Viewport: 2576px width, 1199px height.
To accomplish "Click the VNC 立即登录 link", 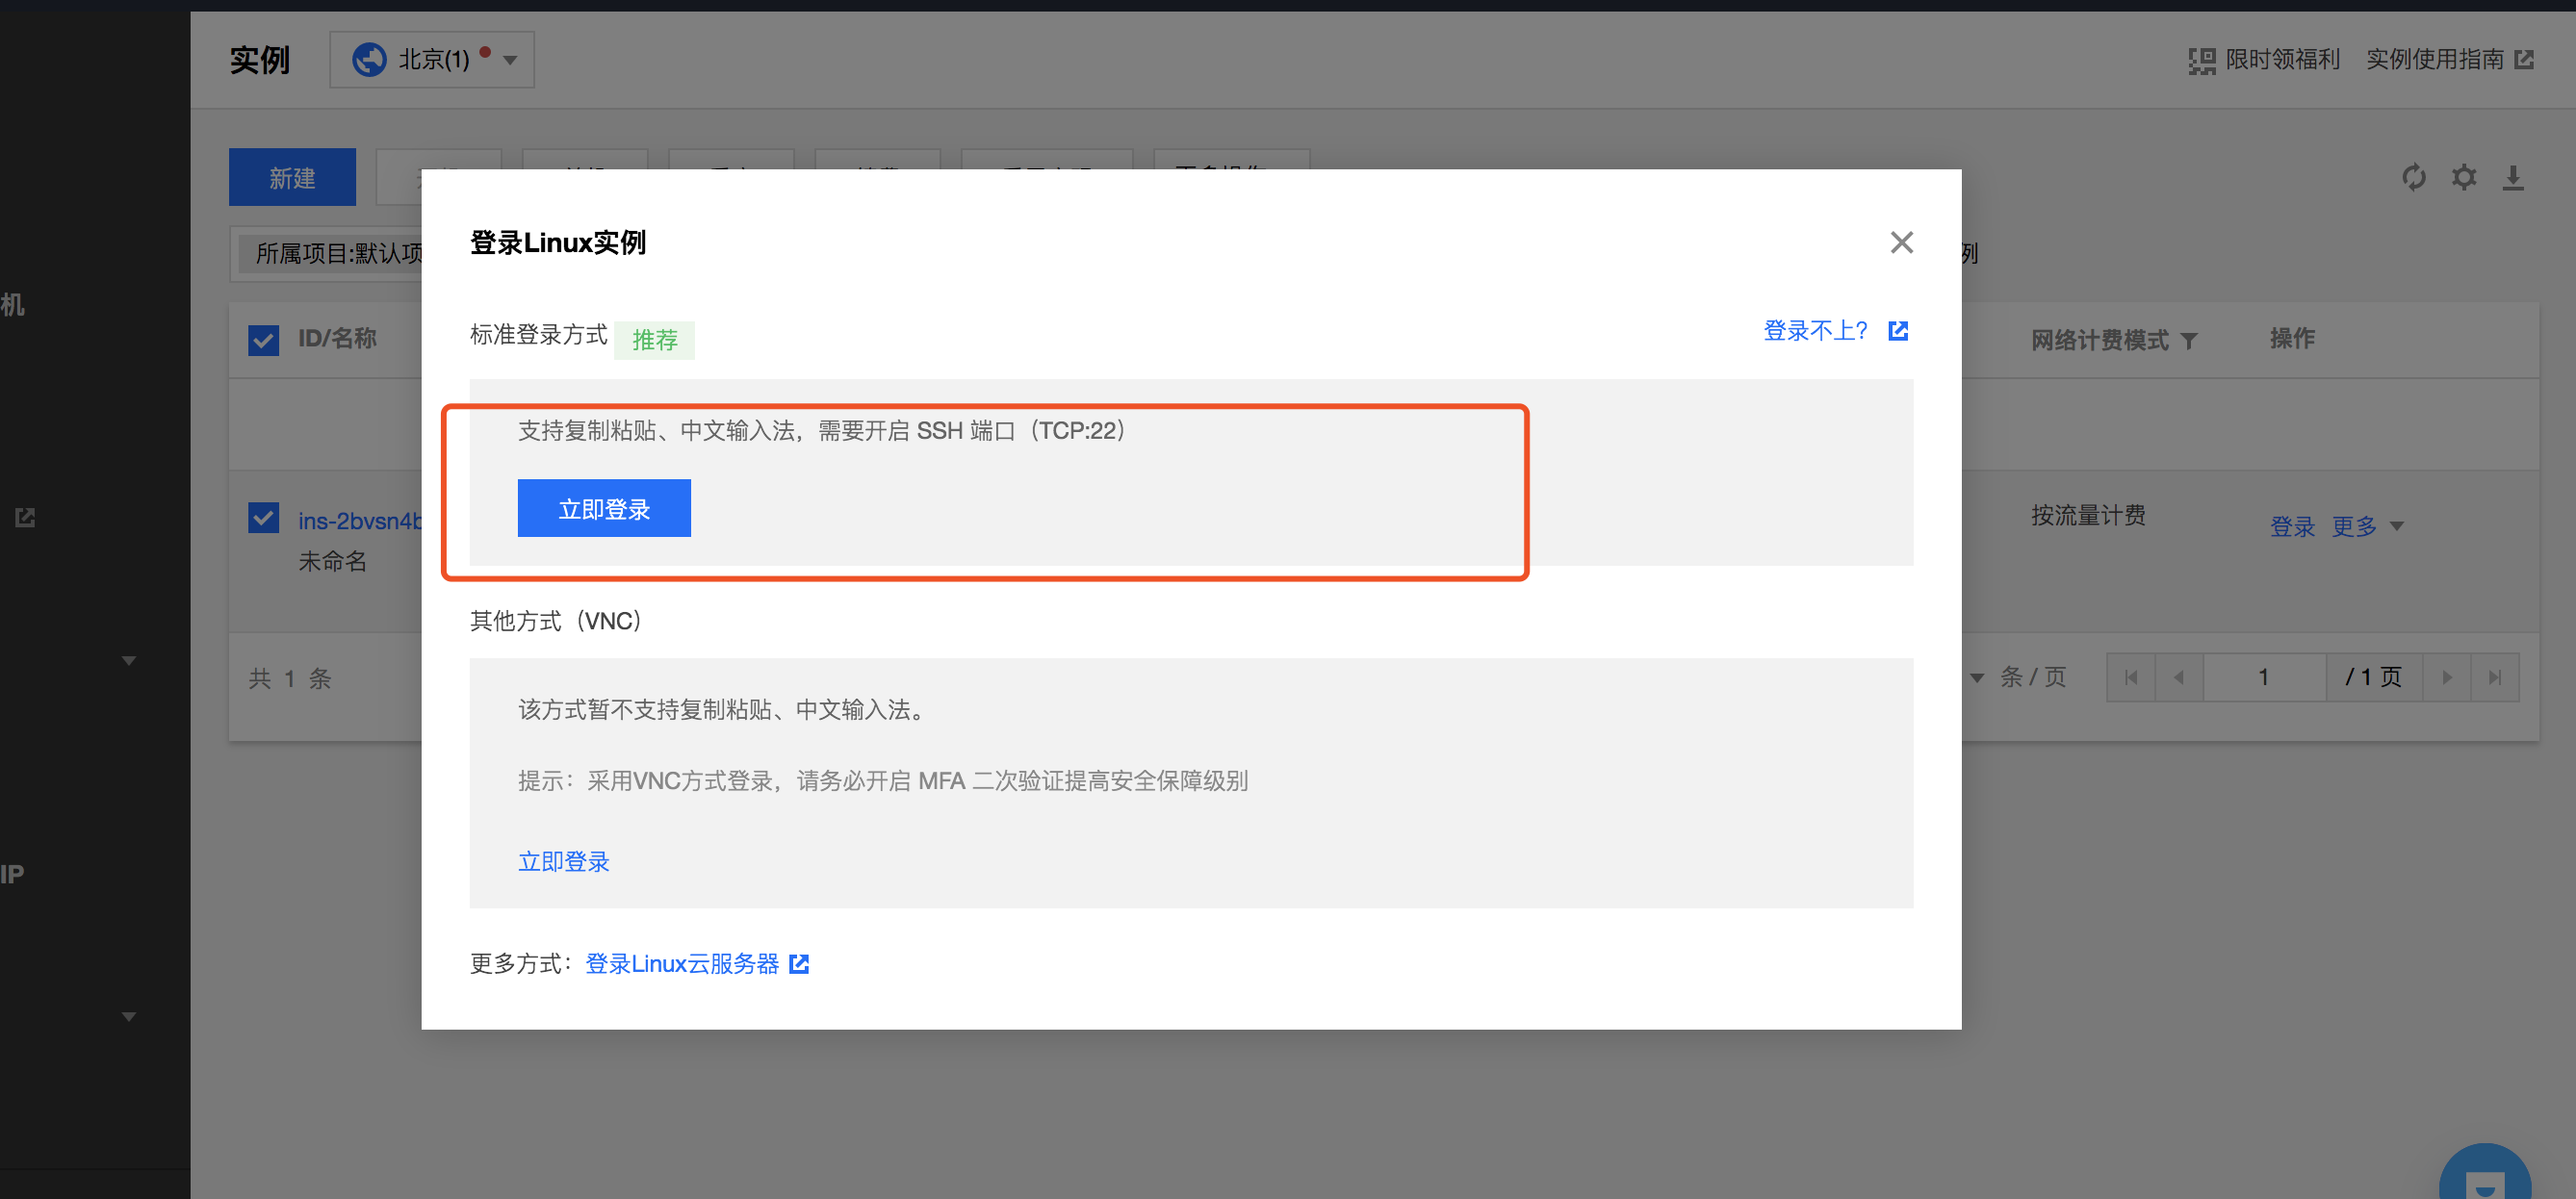I will tap(563, 861).
